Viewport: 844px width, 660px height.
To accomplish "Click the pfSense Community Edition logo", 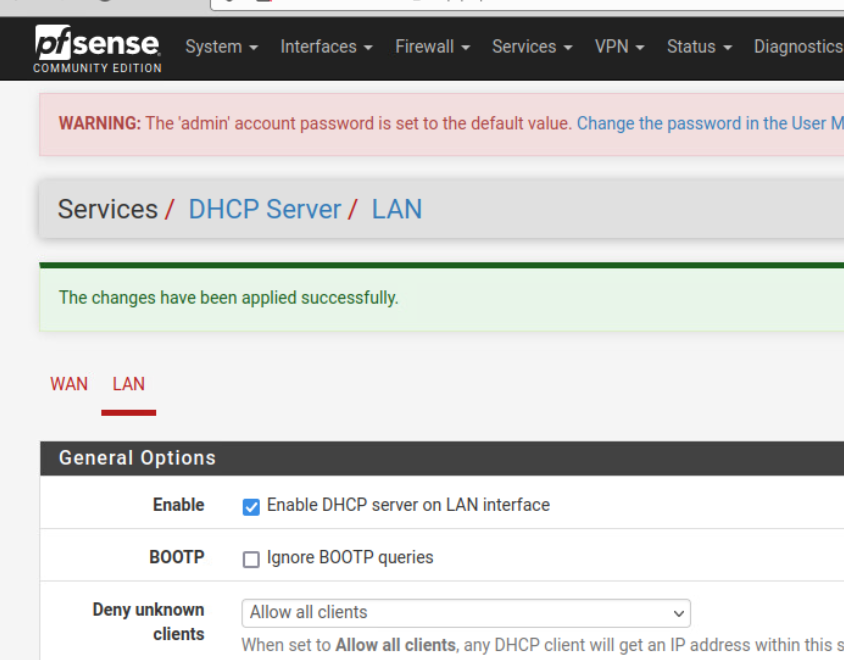I will point(97,48).
